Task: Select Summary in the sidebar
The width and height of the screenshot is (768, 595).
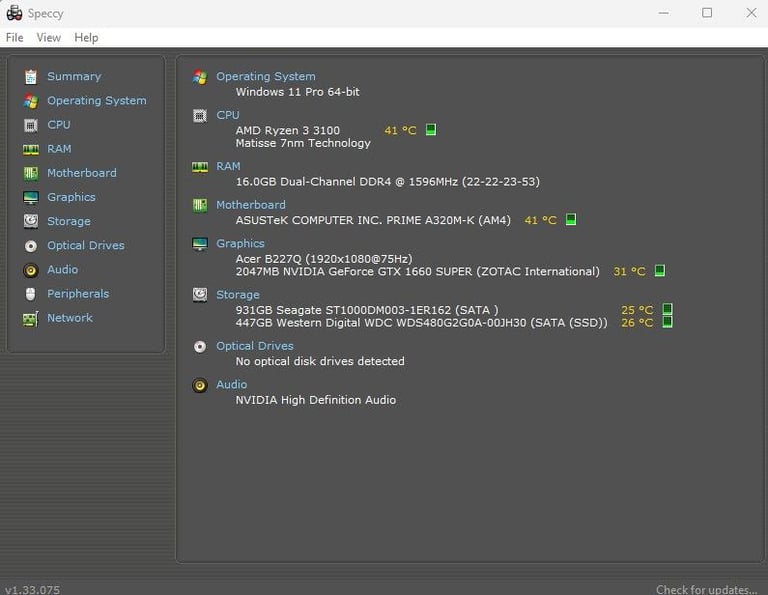Action: [74, 76]
